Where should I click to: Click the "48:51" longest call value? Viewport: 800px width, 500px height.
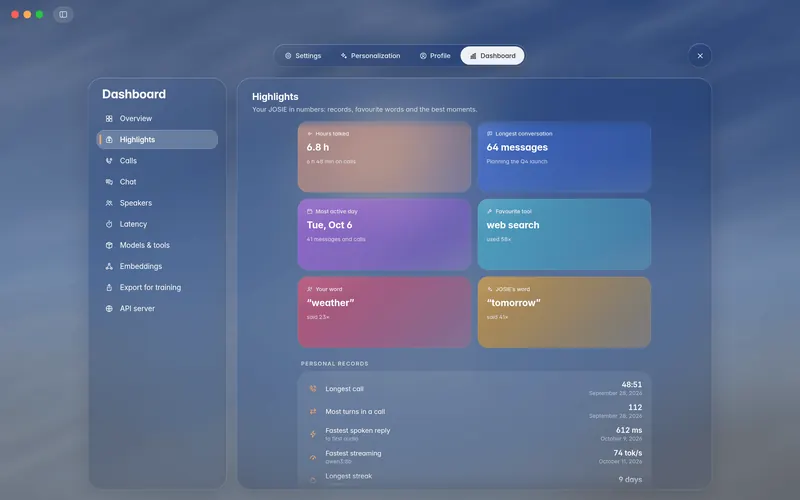click(x=632, y=384)
